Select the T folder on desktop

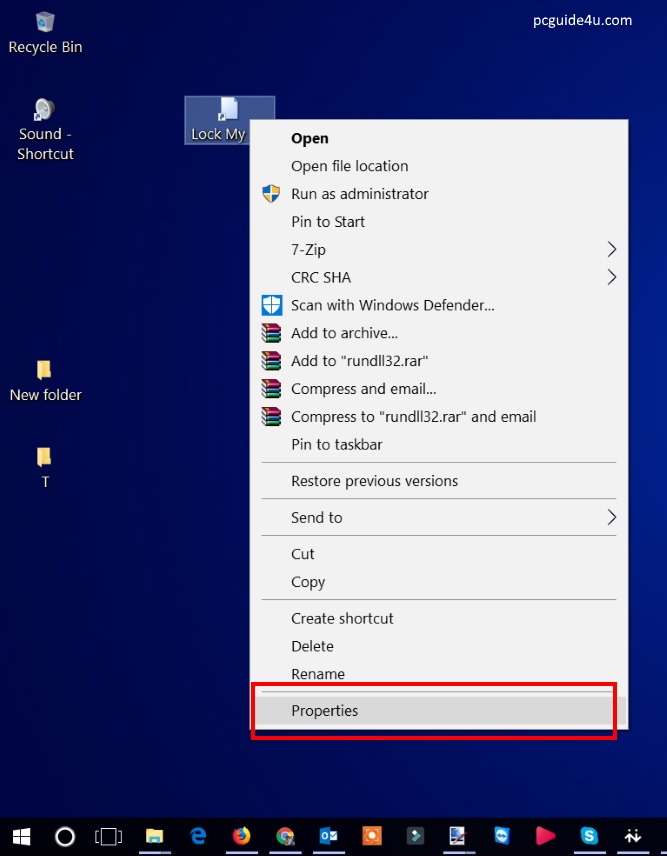pos(44,459)
